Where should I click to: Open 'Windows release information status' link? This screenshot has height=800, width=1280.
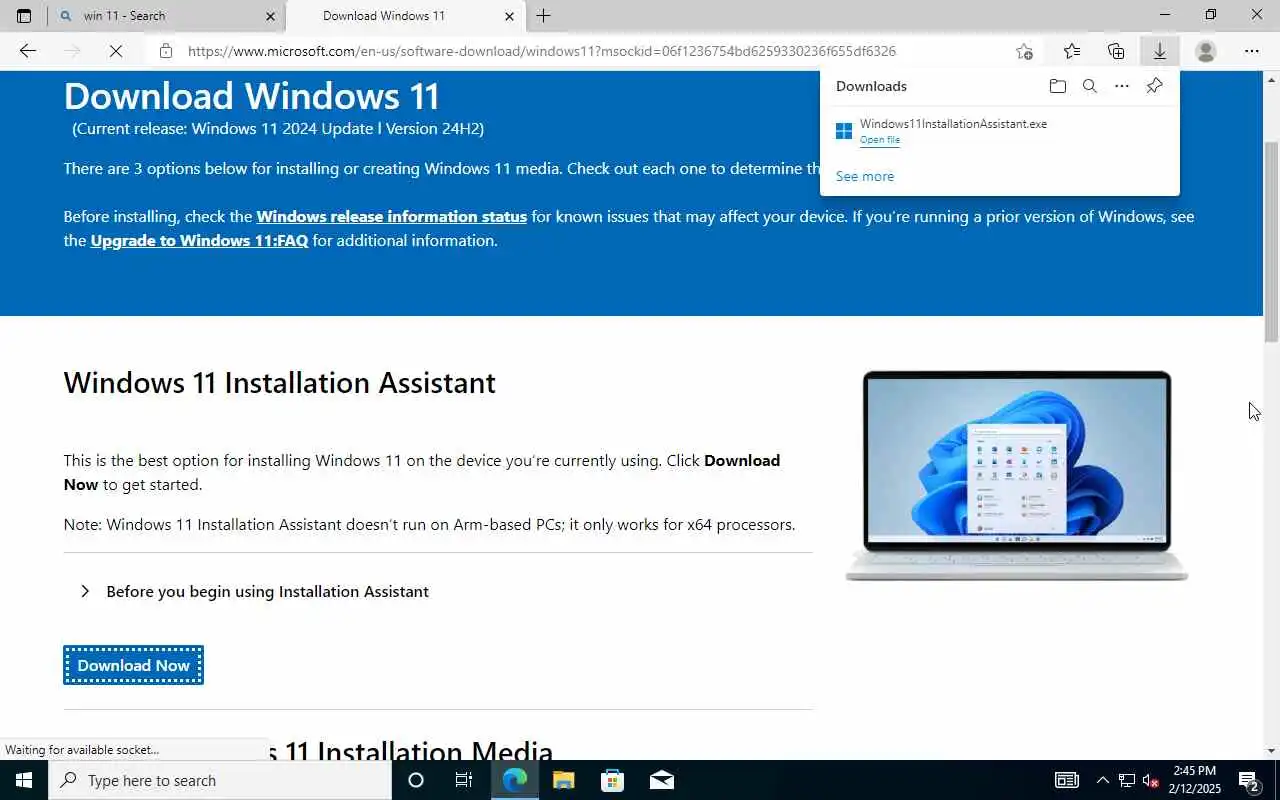(392, 216)
